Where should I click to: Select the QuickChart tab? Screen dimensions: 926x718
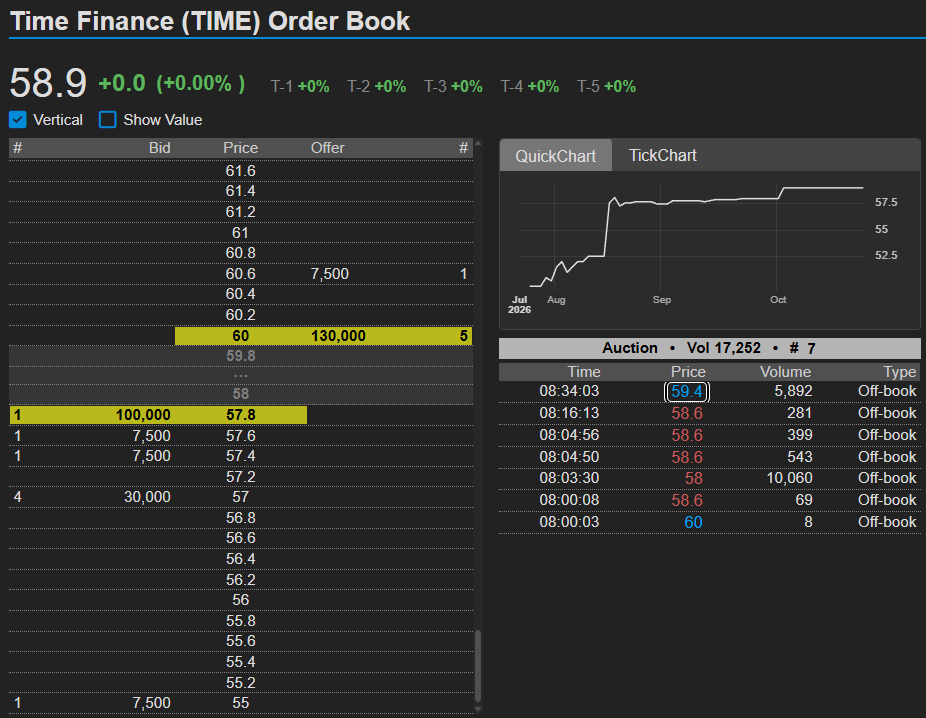pos(556,156)
